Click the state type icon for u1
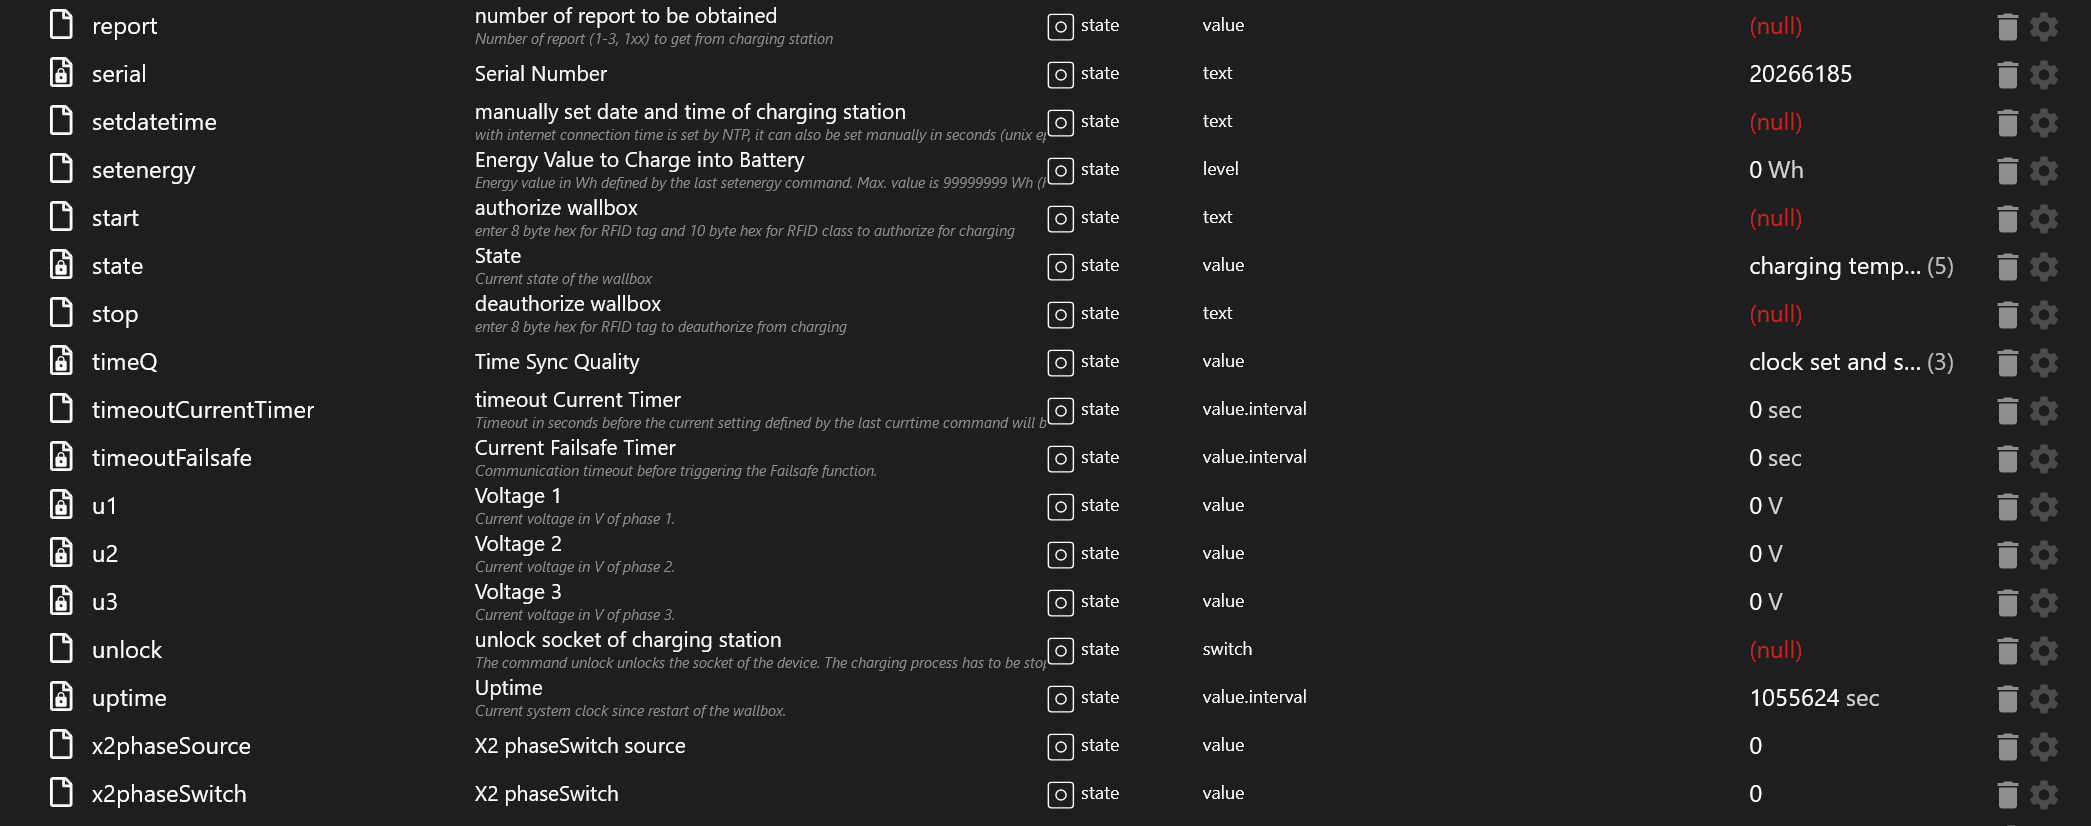 tap(1060, 507)
